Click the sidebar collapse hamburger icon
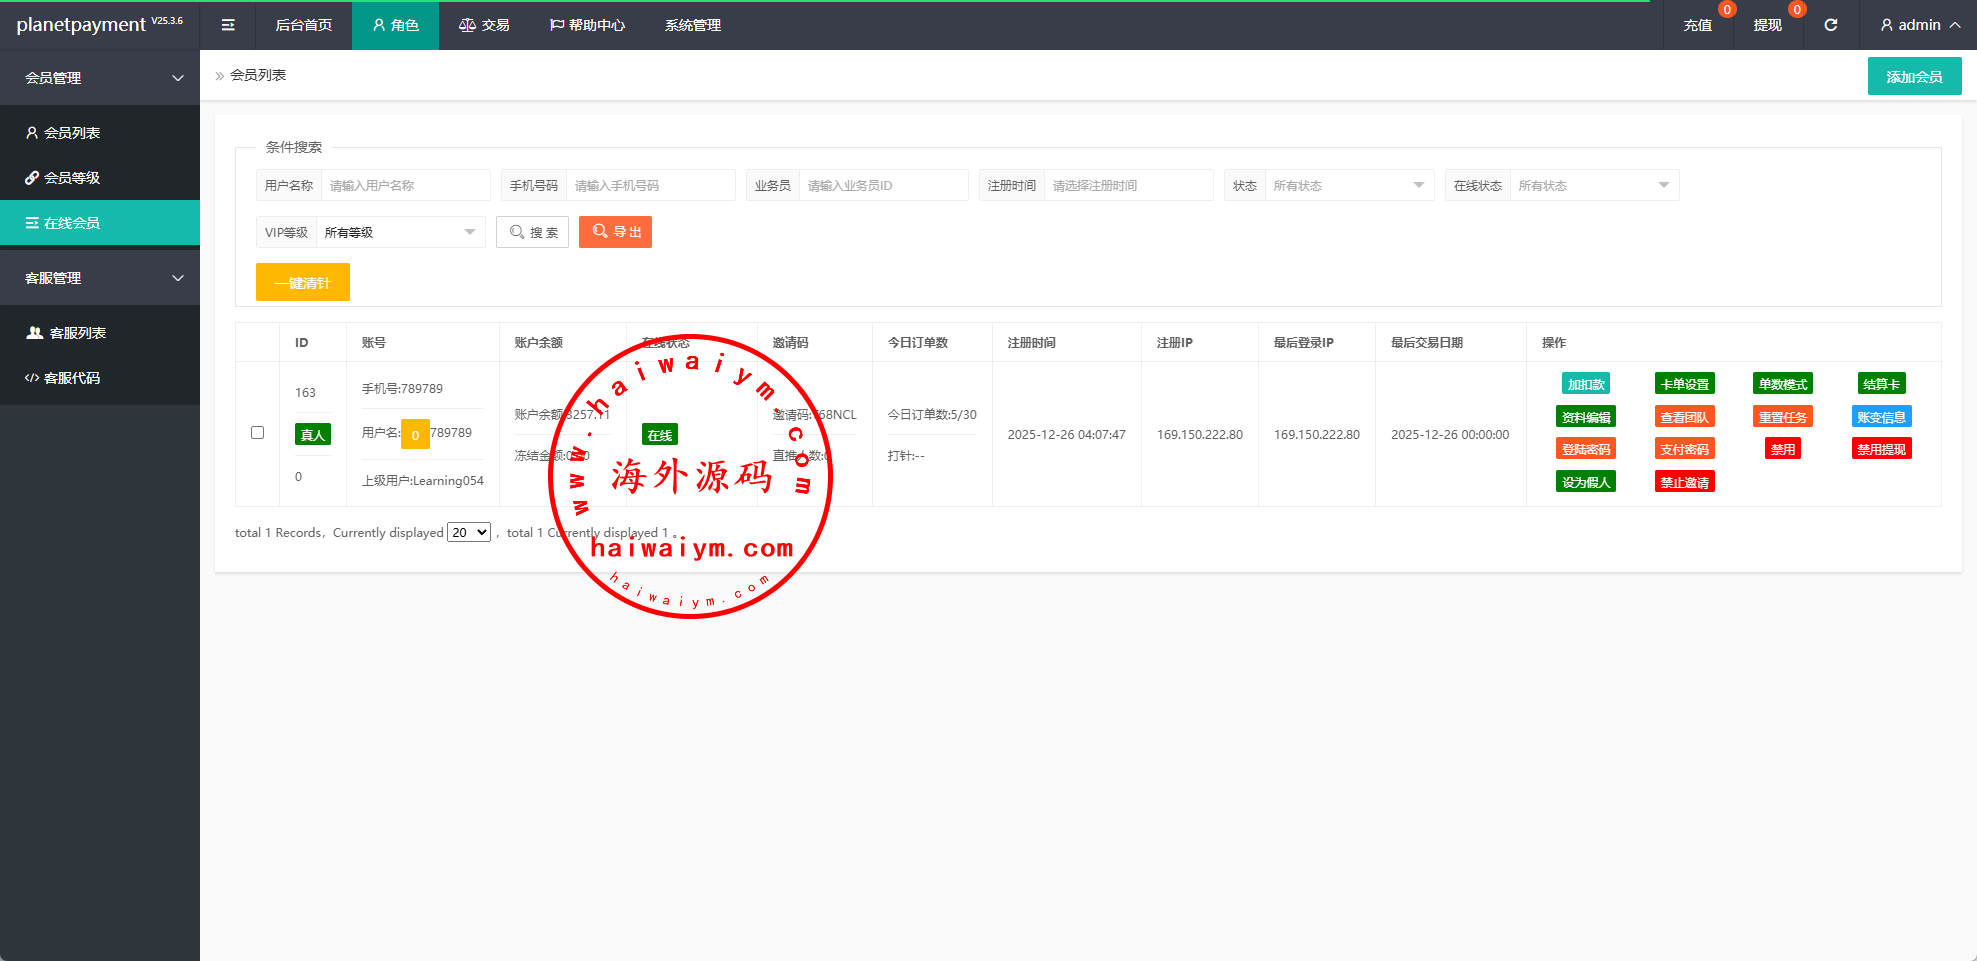Image resolution: width=1977 pixels, height=961 pixels. [228, 25]
